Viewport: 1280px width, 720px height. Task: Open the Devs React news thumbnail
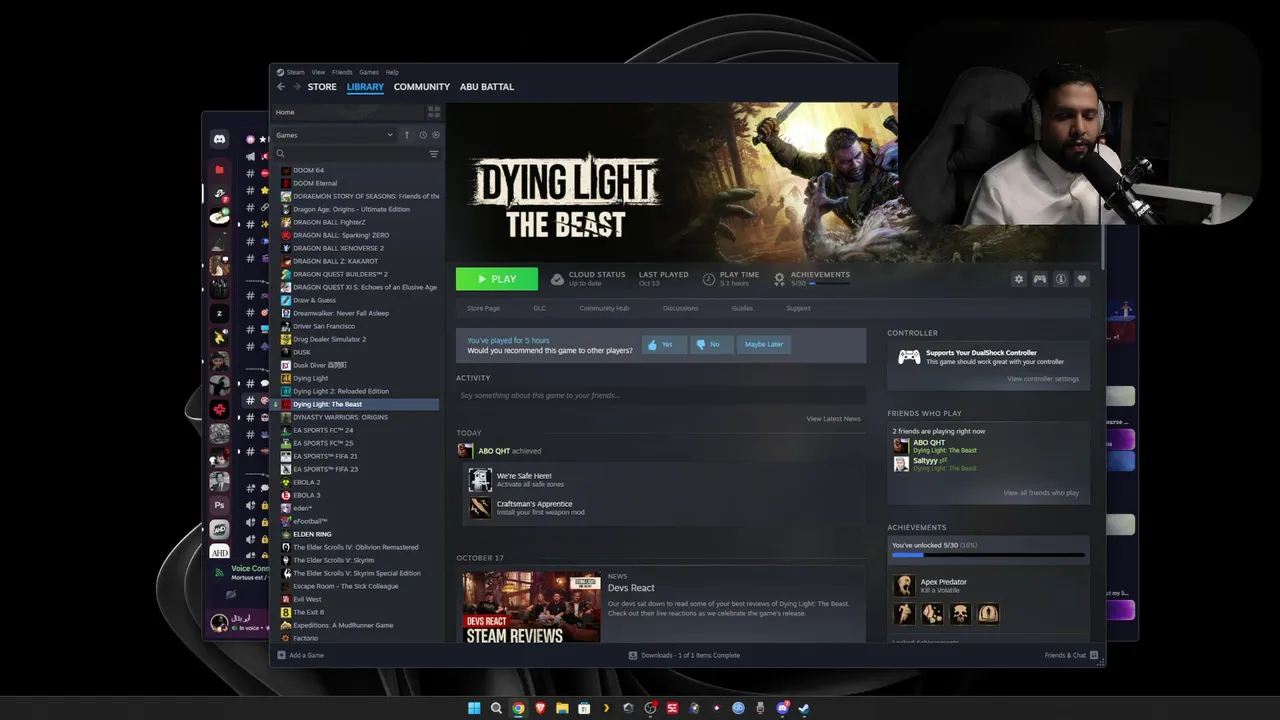pos(531,607)
